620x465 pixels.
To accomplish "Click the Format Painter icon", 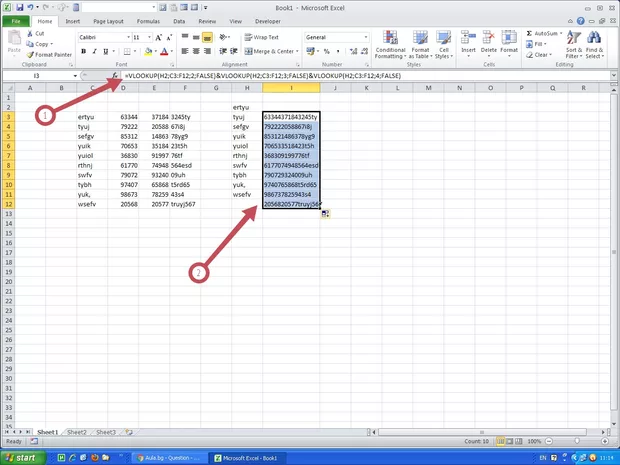I will point(31,54).
